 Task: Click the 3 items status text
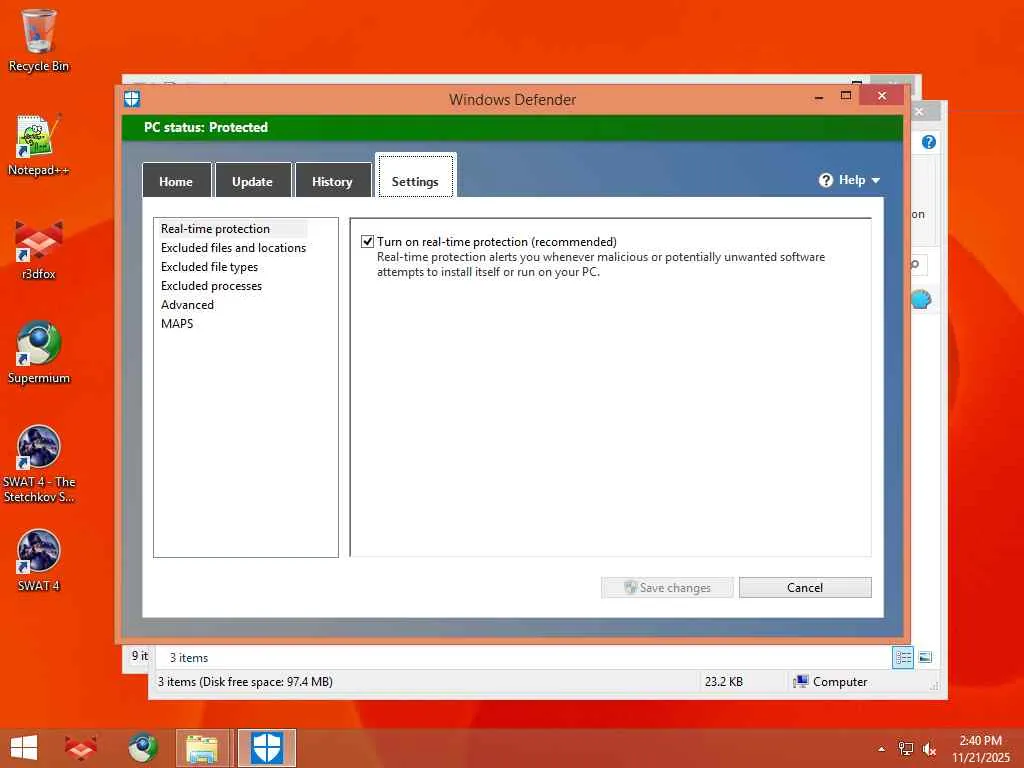[189, 658]
